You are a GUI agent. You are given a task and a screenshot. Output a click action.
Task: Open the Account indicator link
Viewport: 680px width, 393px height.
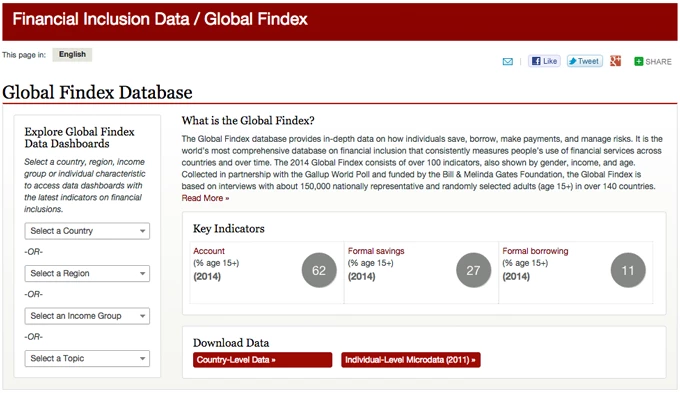(x=209, y=251)
